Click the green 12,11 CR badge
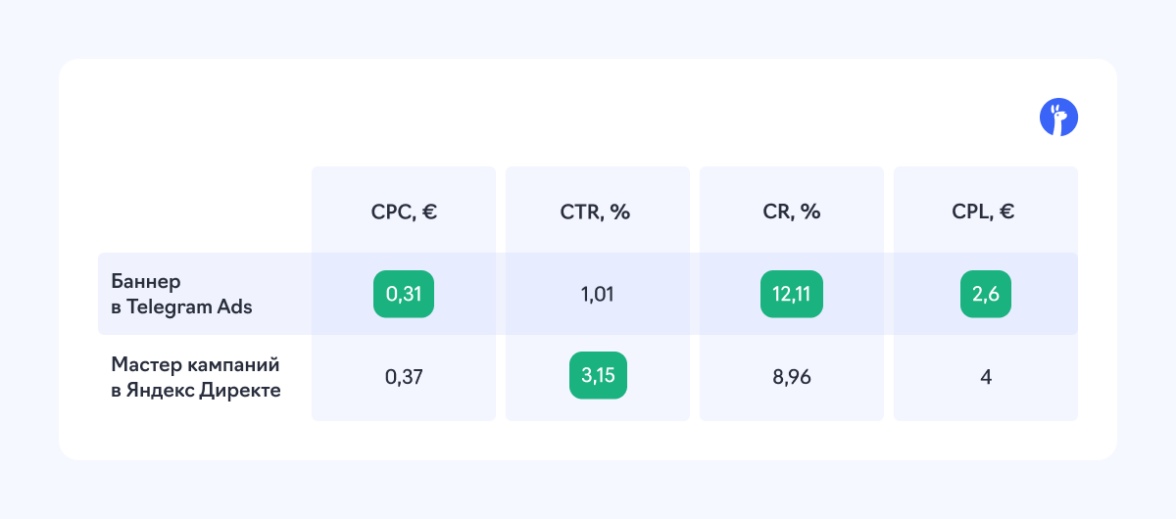This screenshot has height=519, width=1176. (x=791, y=294)
